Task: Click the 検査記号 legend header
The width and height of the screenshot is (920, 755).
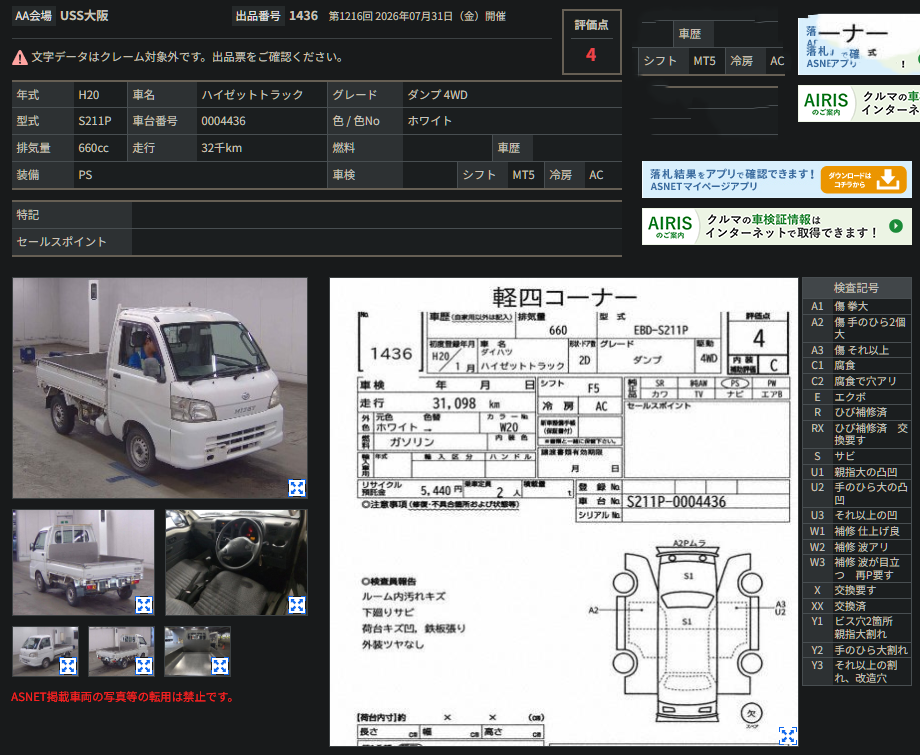Action: [856, 287]
